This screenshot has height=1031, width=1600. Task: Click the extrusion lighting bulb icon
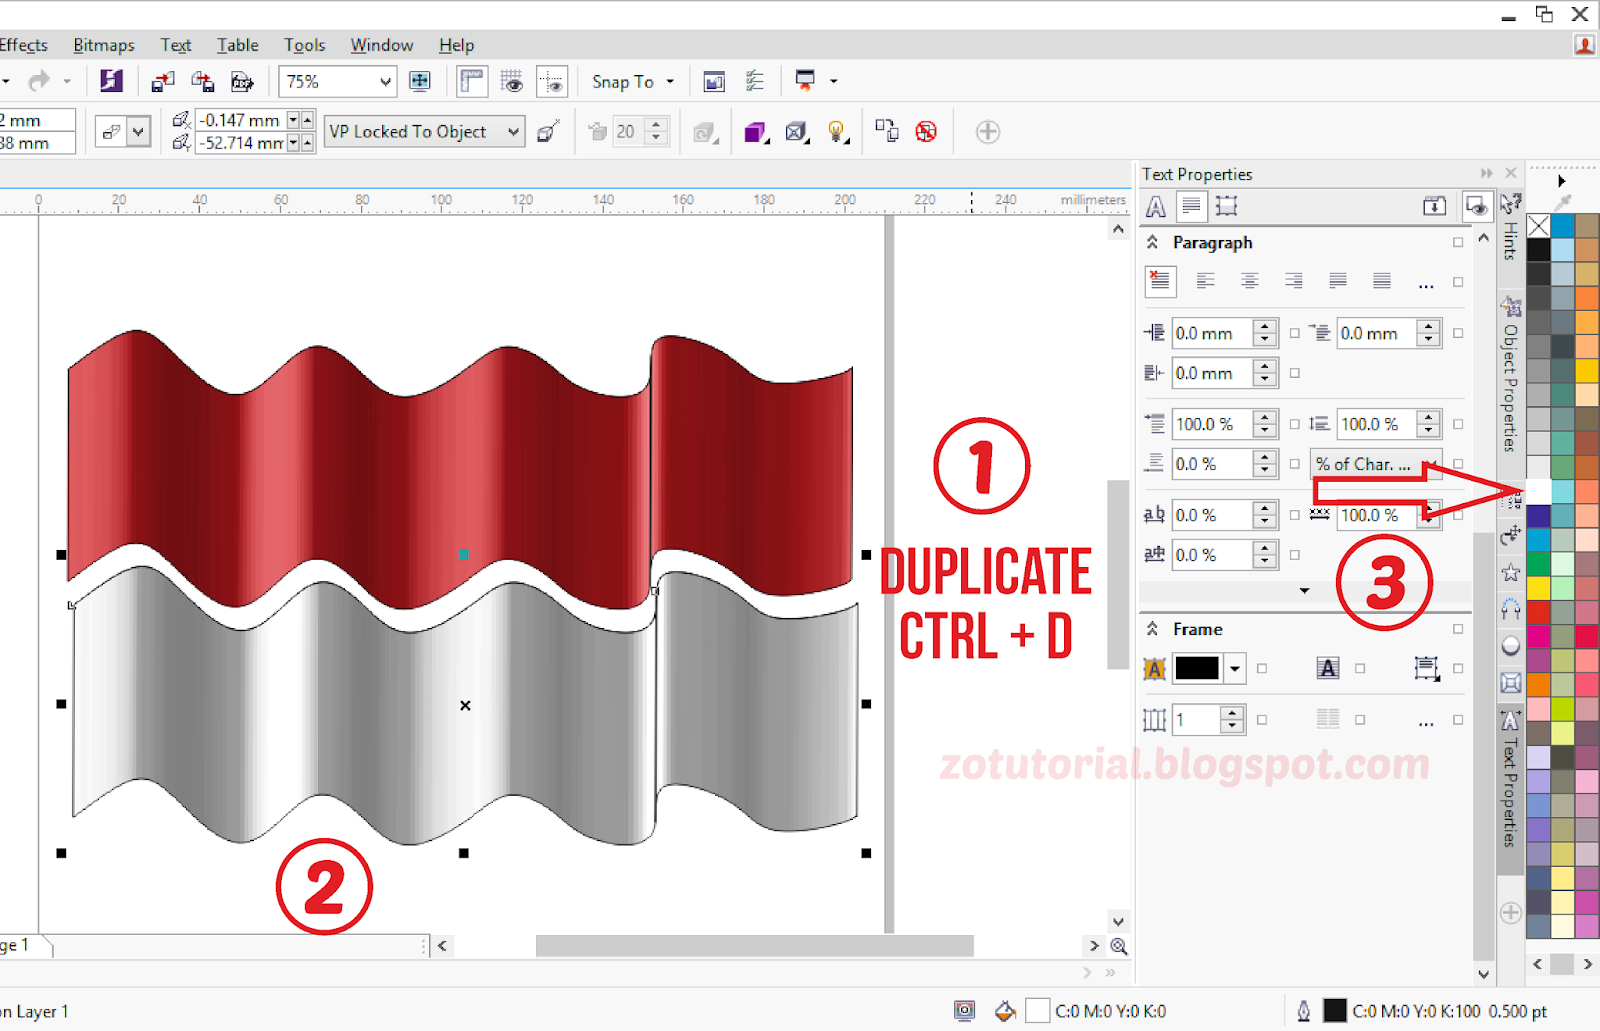point(837,132)
